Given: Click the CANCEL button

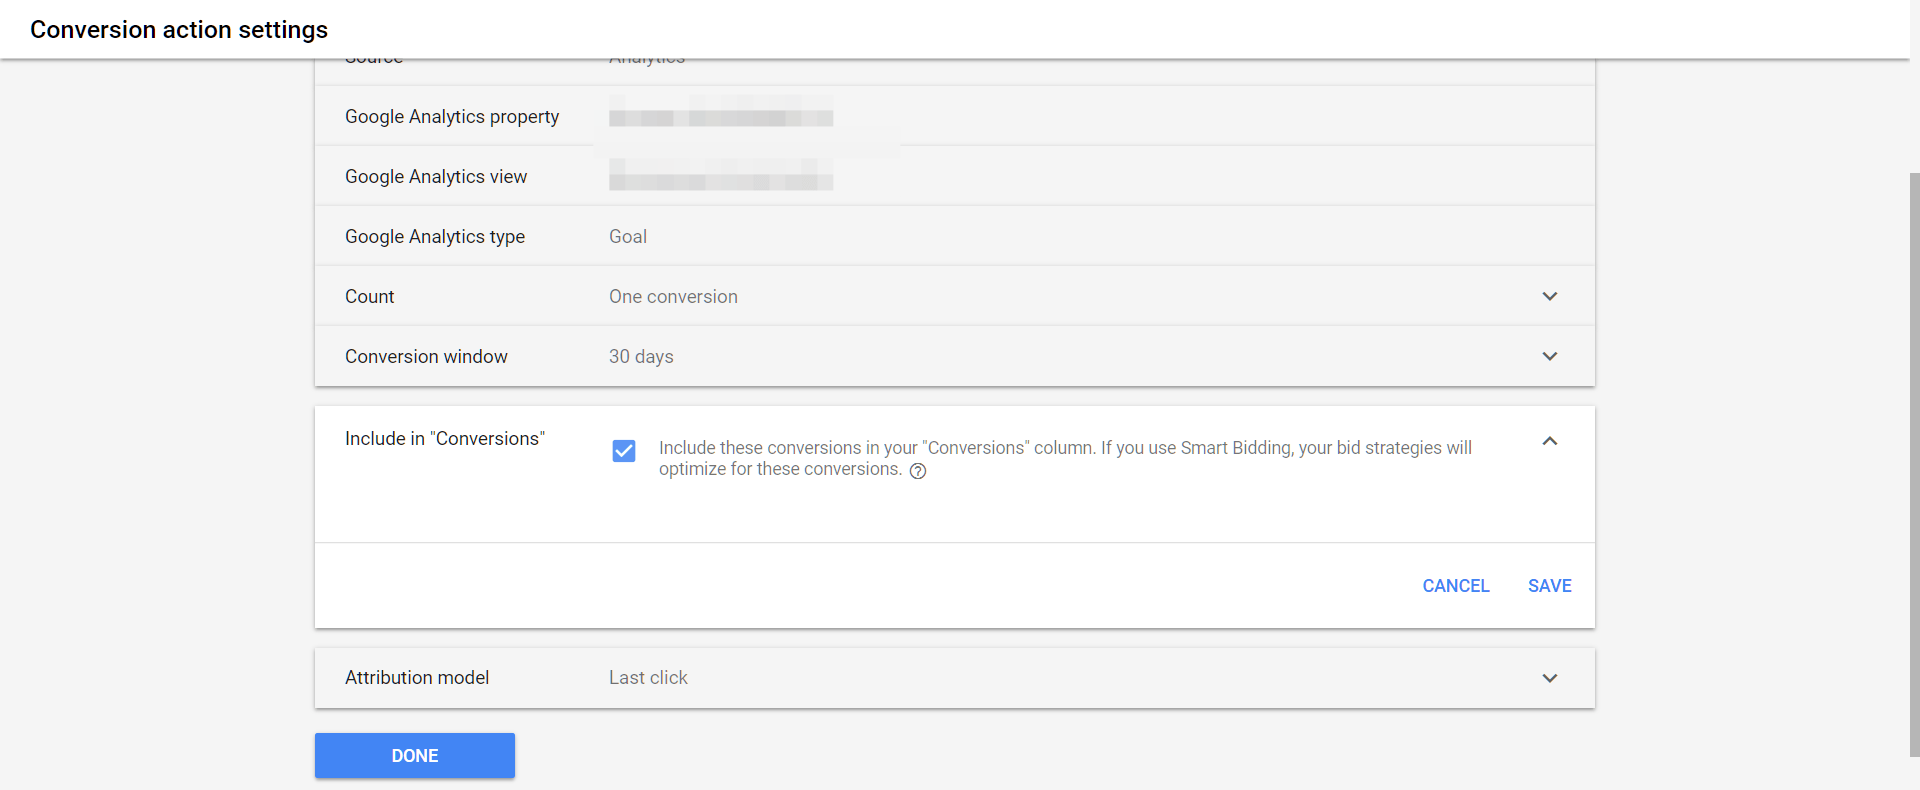Looking at the screenshot, I should coord(1456,586).
